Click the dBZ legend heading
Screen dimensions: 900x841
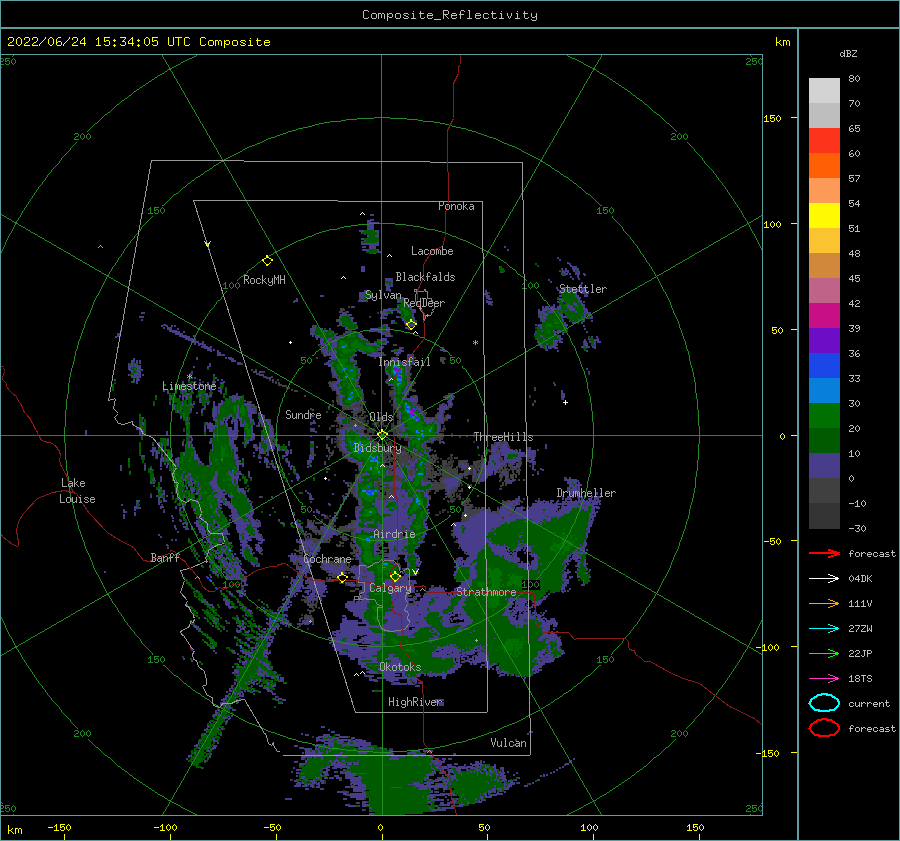click(848, 53)
